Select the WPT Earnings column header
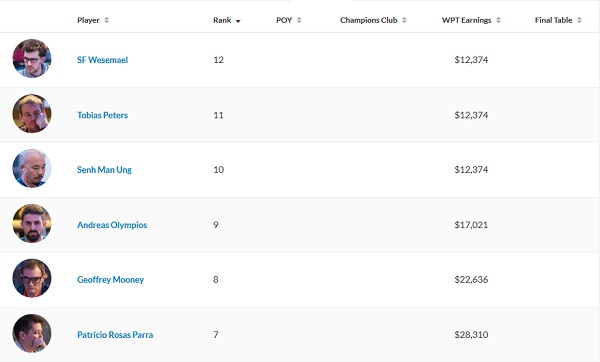 (466, 20)
